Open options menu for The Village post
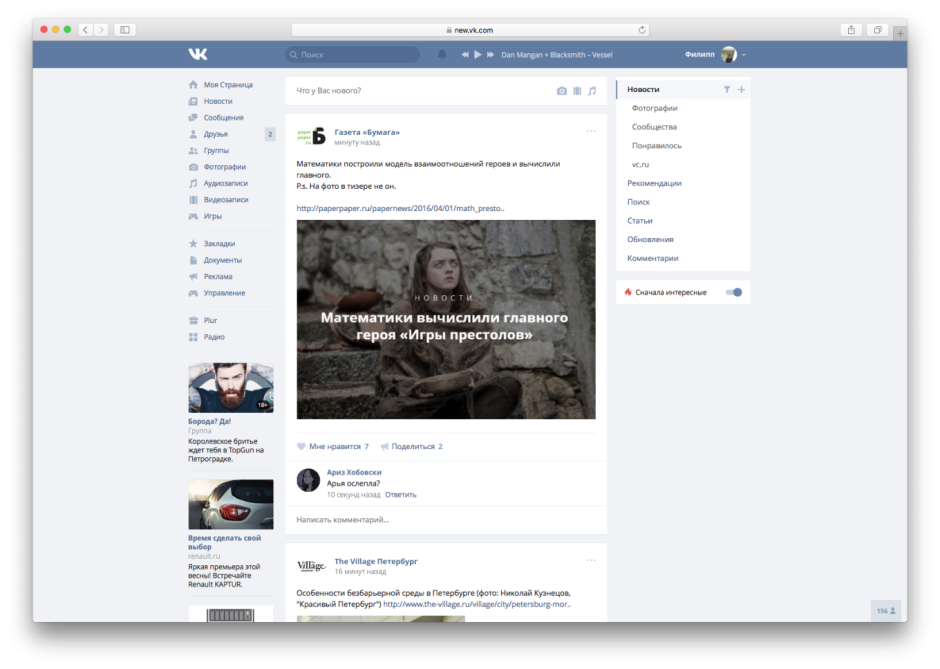Screen dimensions: 940x669 point(591,560)
